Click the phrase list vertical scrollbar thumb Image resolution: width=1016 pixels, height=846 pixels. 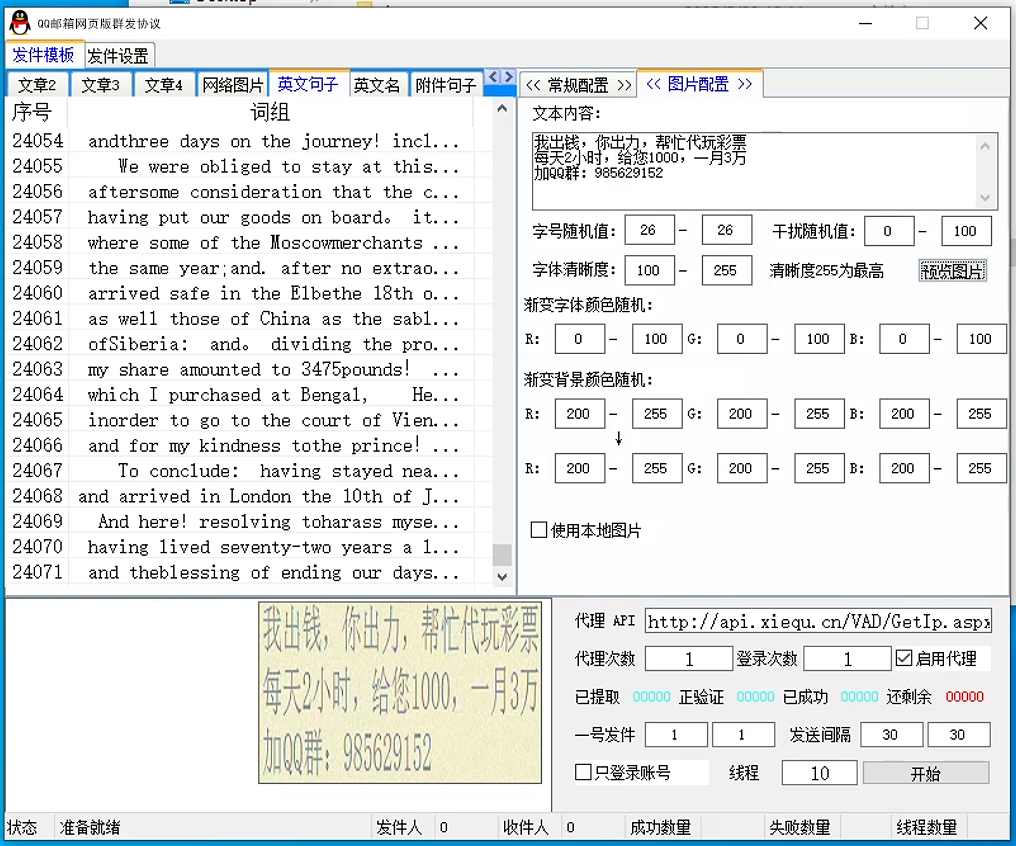coord(502,555)
